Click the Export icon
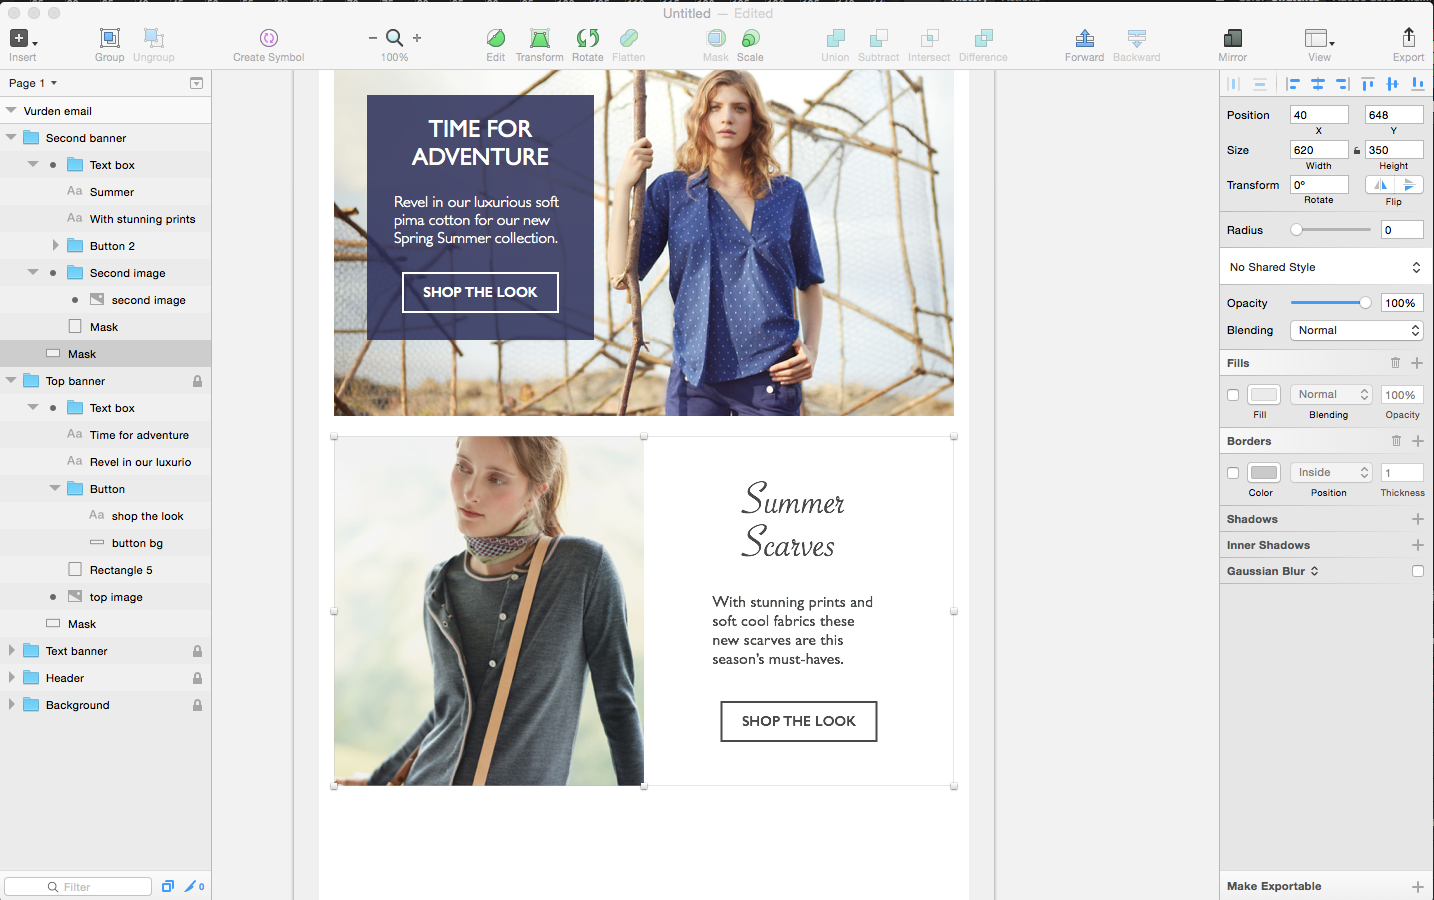The height and width of the screenshot is (900, 1434). pos(1408,37)
